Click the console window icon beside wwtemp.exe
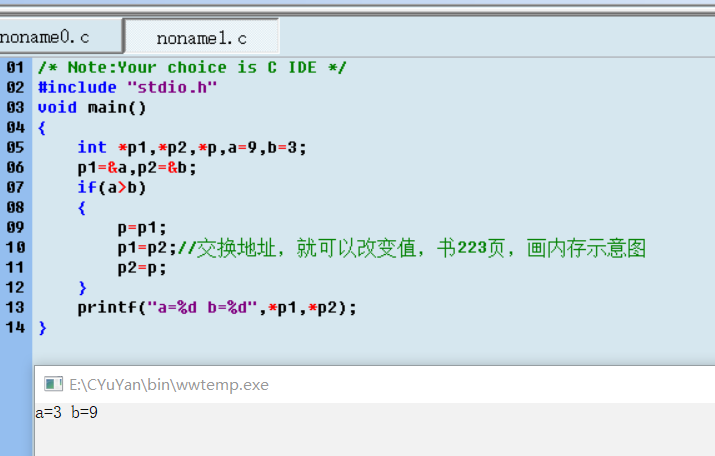This screenshot has height=456, width=715. [53, 384]
